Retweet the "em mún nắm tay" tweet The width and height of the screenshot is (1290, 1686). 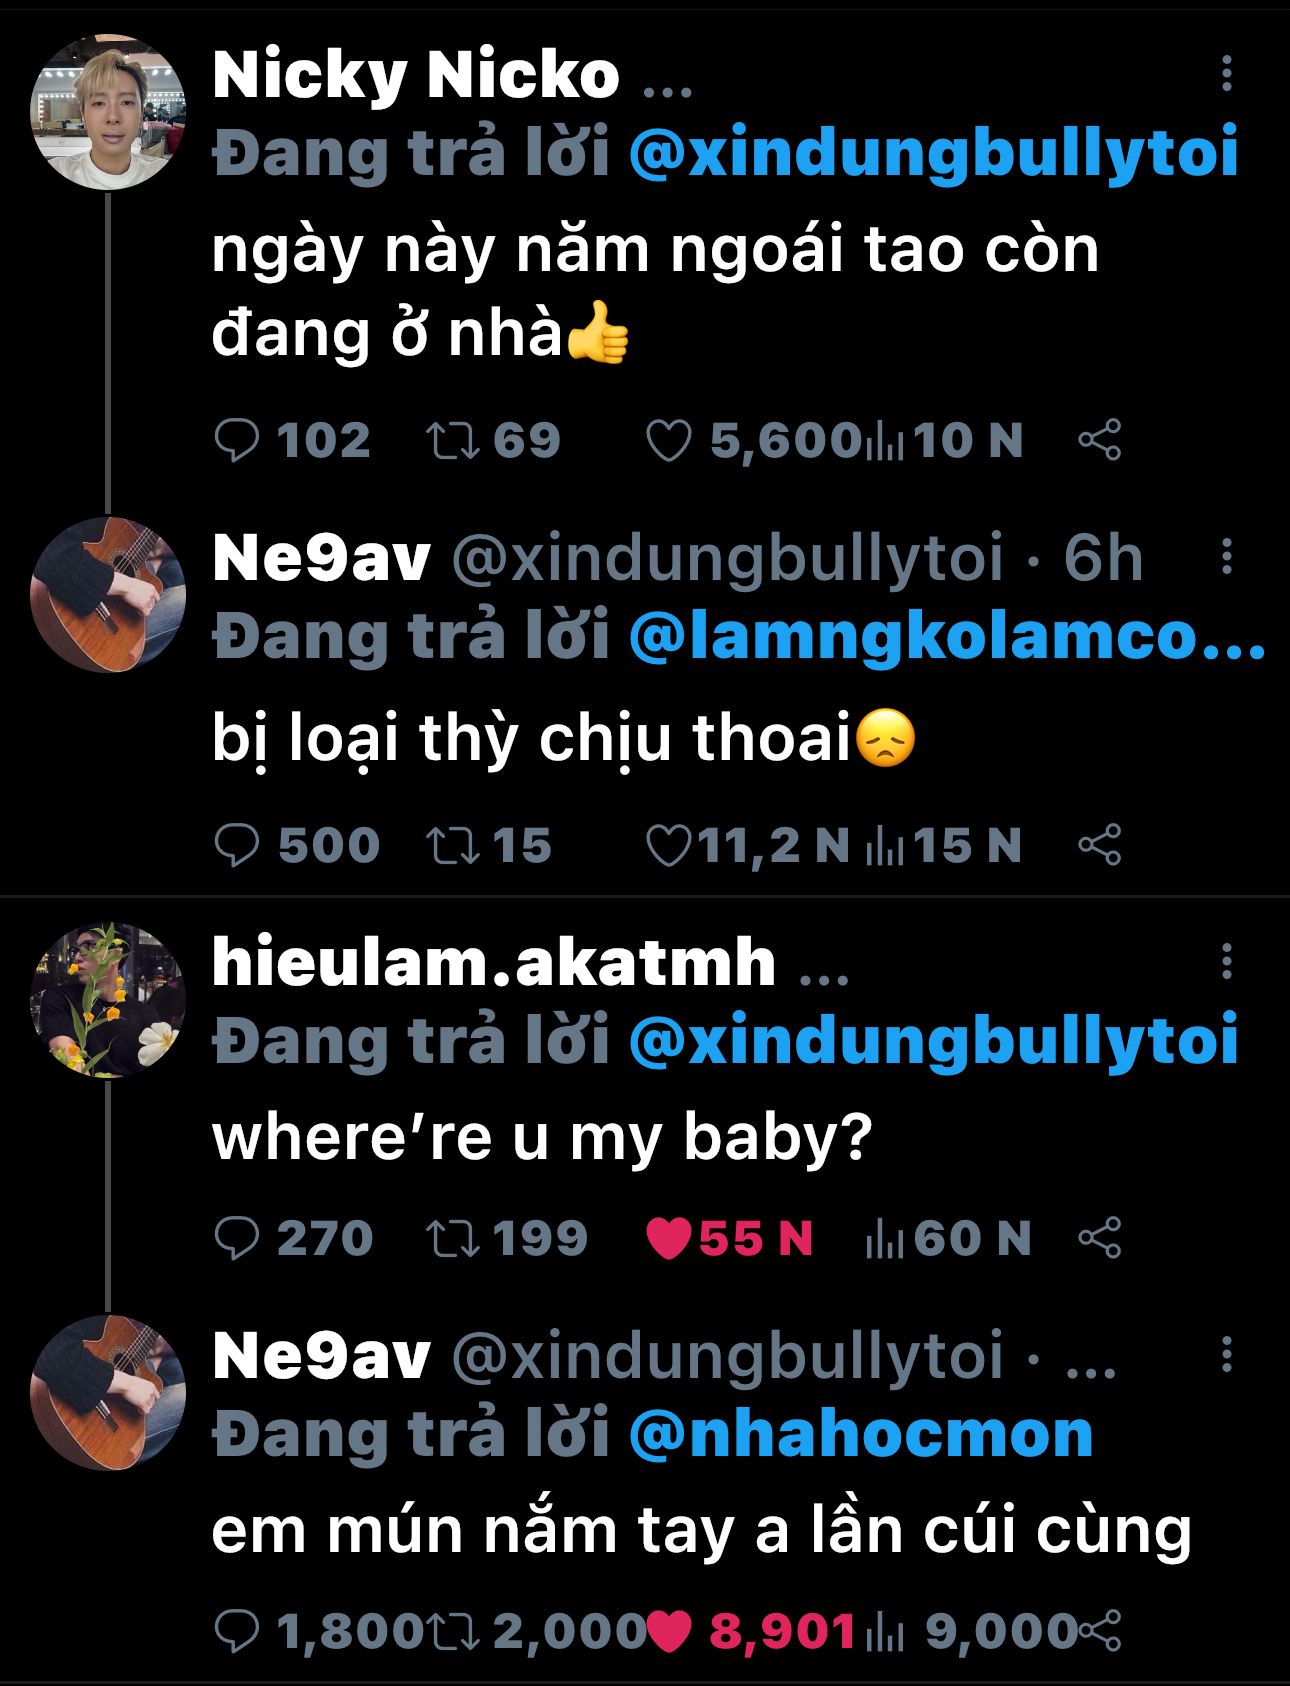pyautogui.click(x=454, y=1632)
